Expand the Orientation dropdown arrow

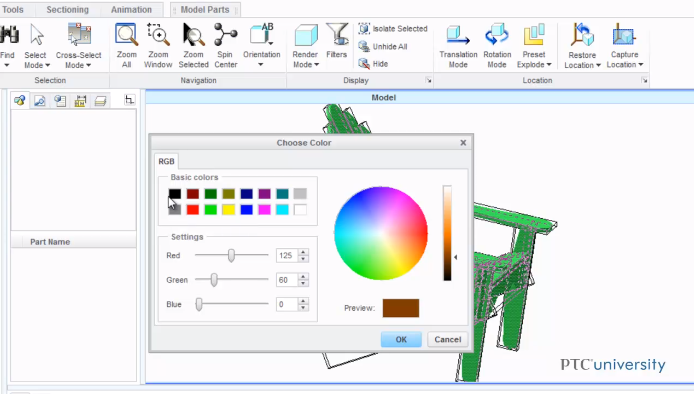(x=261, y=65)
